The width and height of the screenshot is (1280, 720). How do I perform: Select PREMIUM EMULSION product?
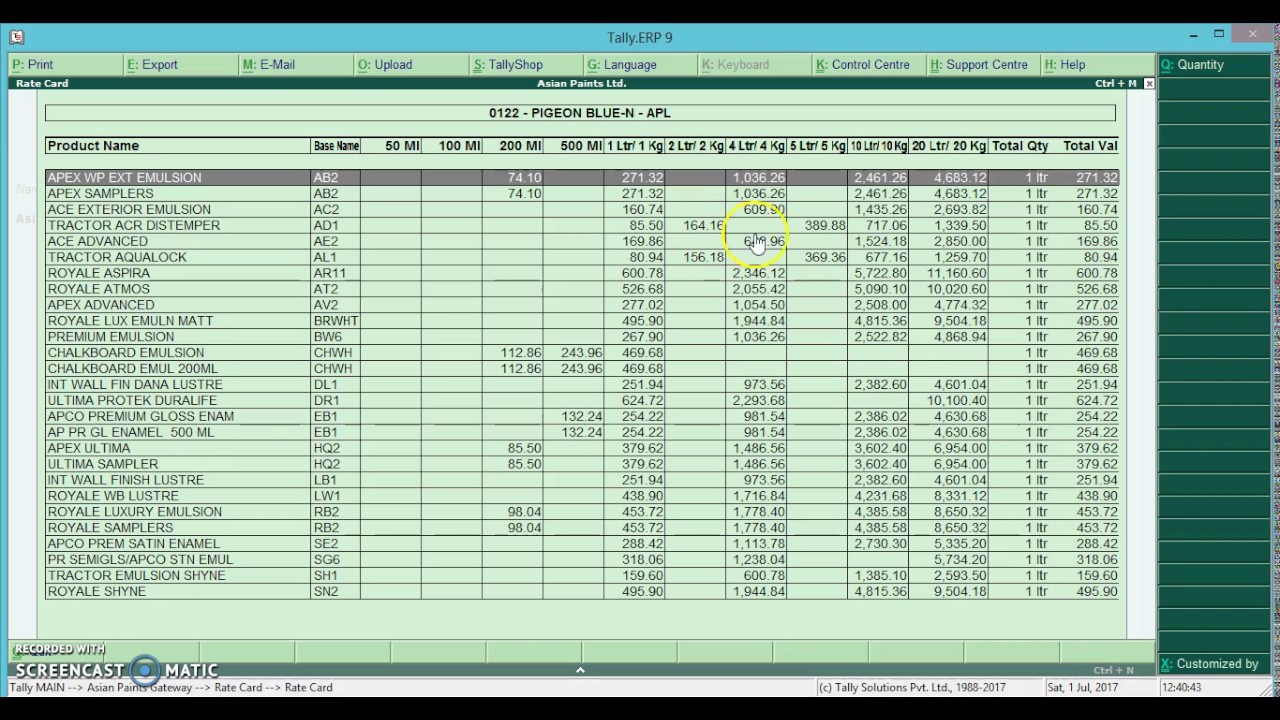click(x=110, y=337)
